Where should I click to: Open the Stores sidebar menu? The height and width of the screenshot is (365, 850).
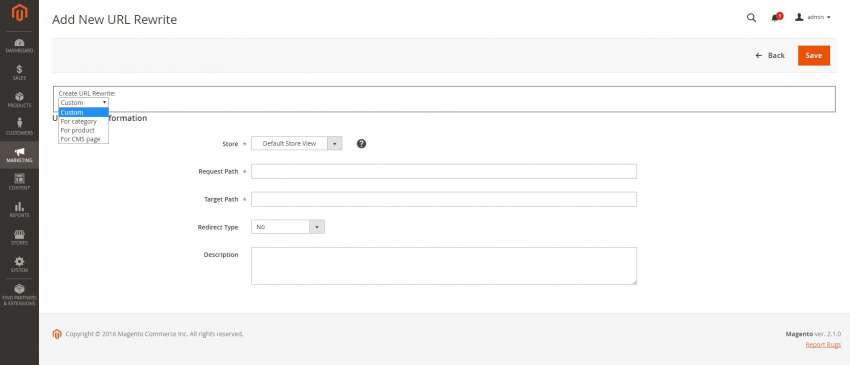coord(19,238)
